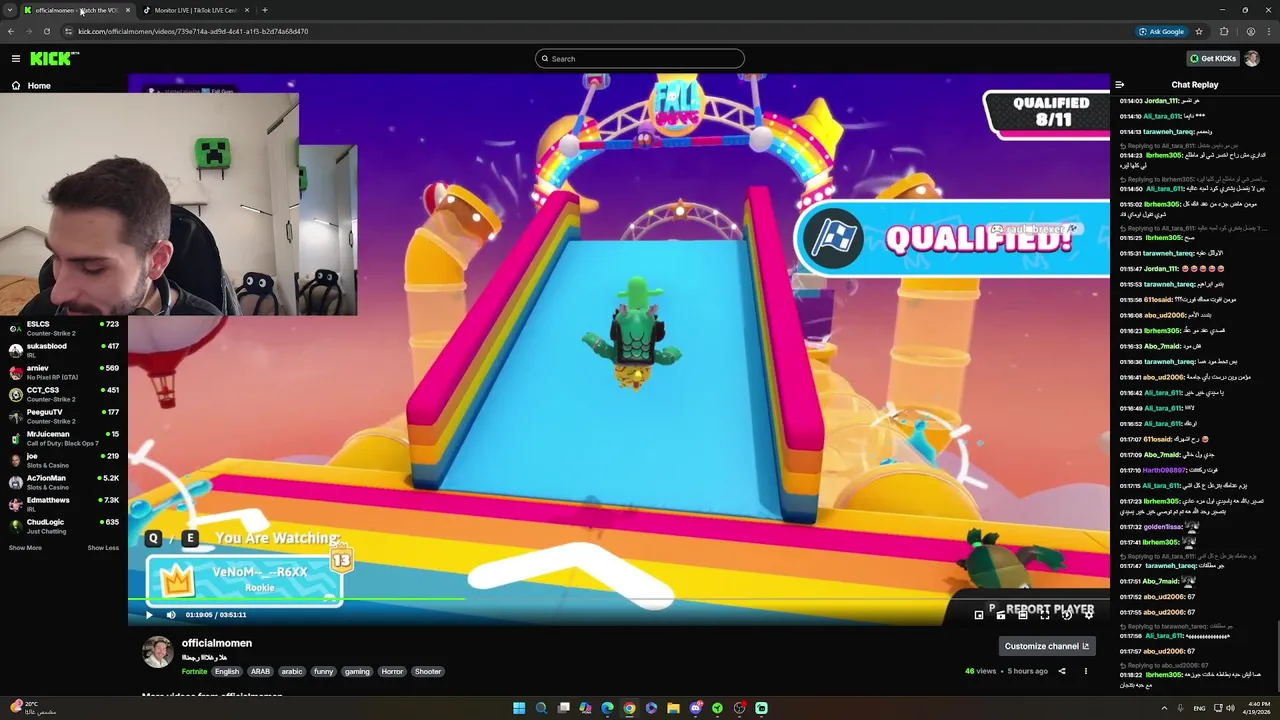The width and height of the screenshot is (1280, 720).
Task: Open the Kick hamburger sidebar menu
Action: pos(16,59)
